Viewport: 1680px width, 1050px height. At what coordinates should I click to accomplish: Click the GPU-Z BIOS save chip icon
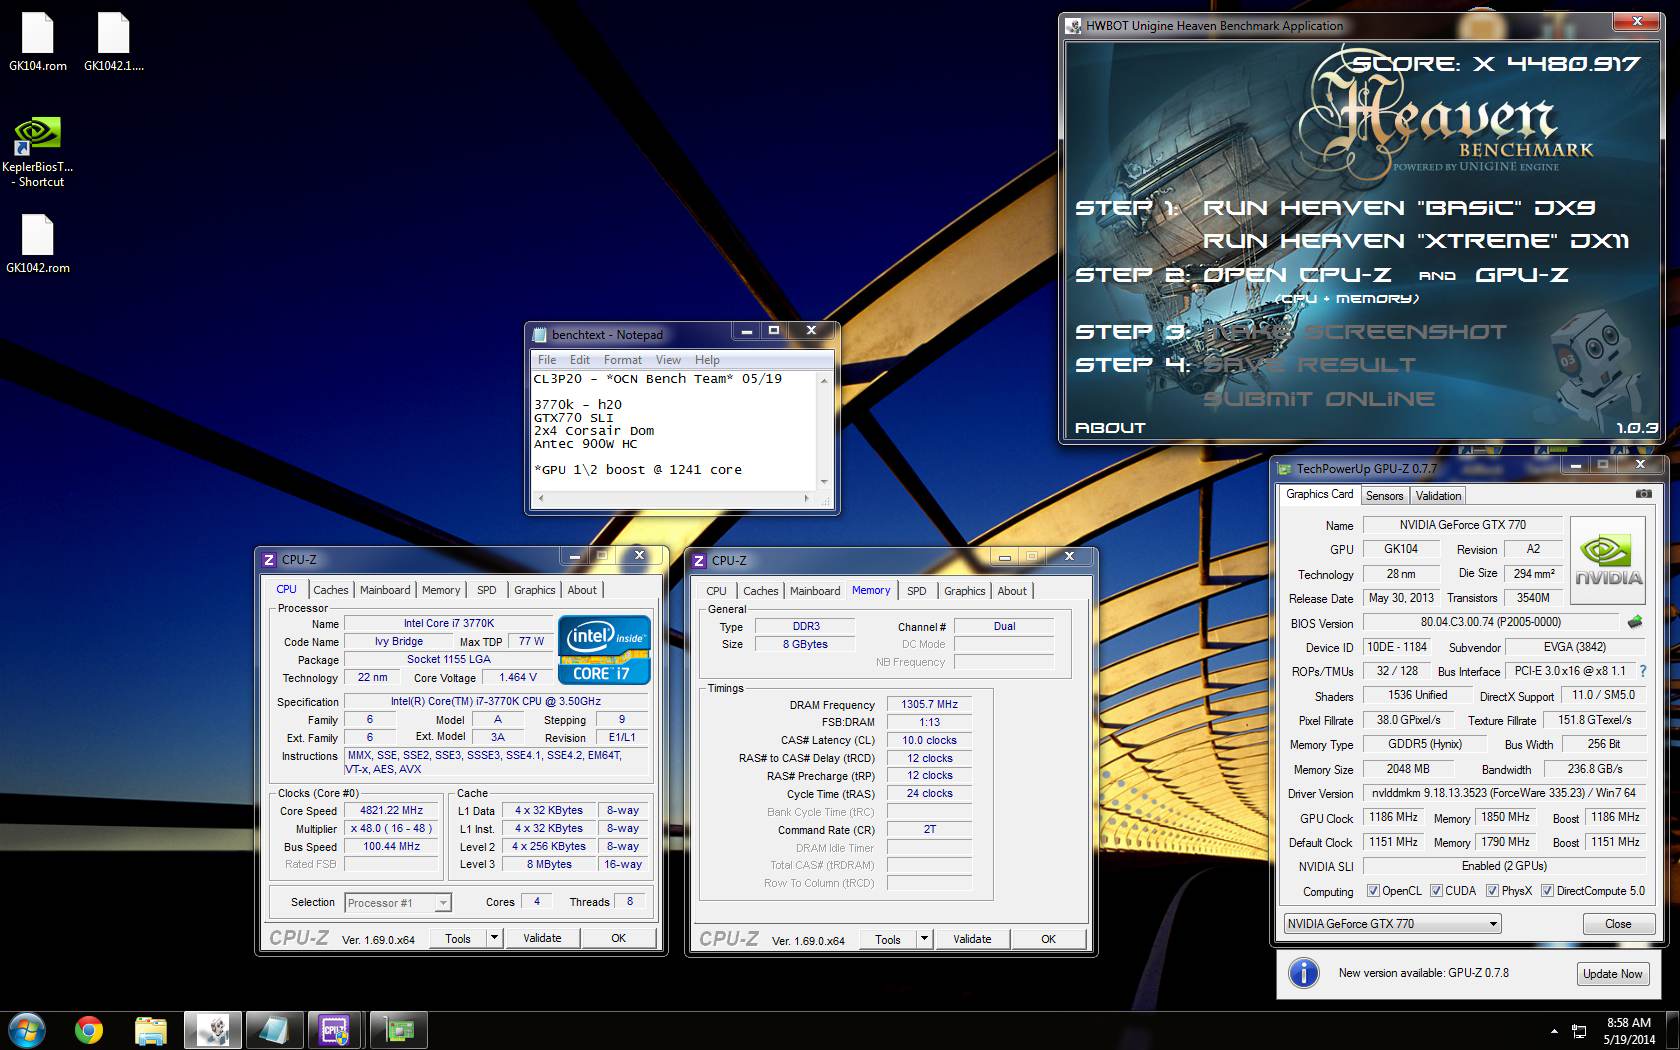(1635, 622)
